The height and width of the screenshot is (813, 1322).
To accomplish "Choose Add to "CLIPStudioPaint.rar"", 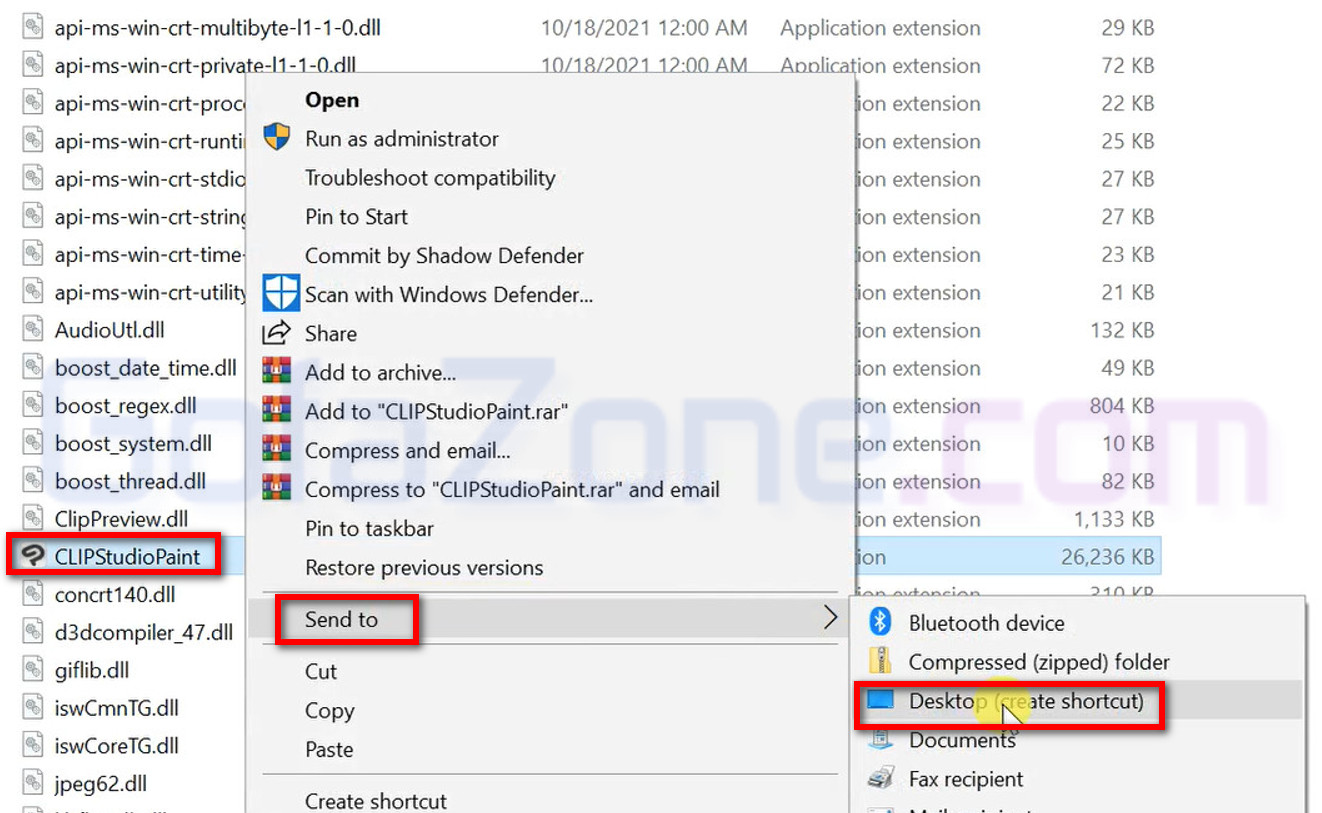I will [436, 411].
